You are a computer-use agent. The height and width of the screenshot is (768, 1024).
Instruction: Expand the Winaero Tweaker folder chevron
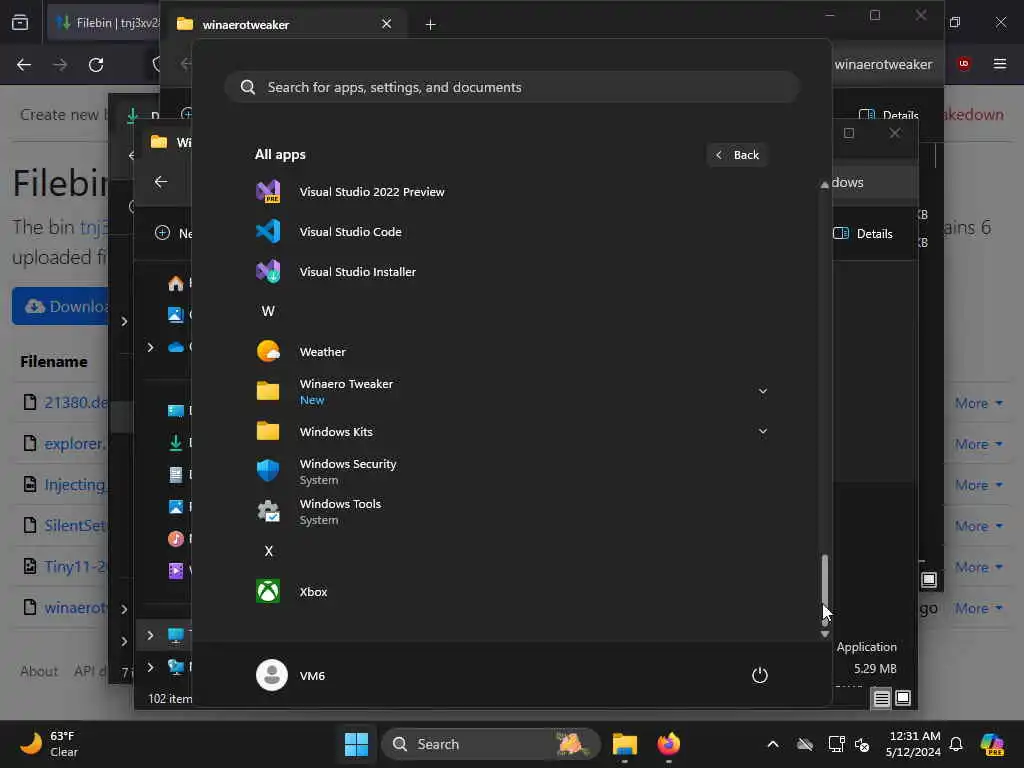point(762,391)
